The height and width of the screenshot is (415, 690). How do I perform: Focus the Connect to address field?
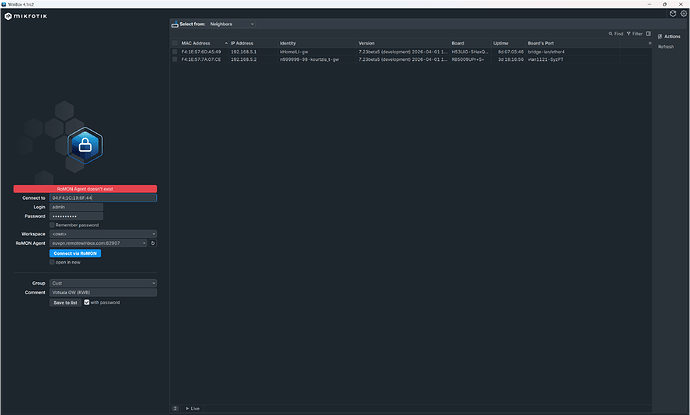pyautogui.click(x=103, y=198)
